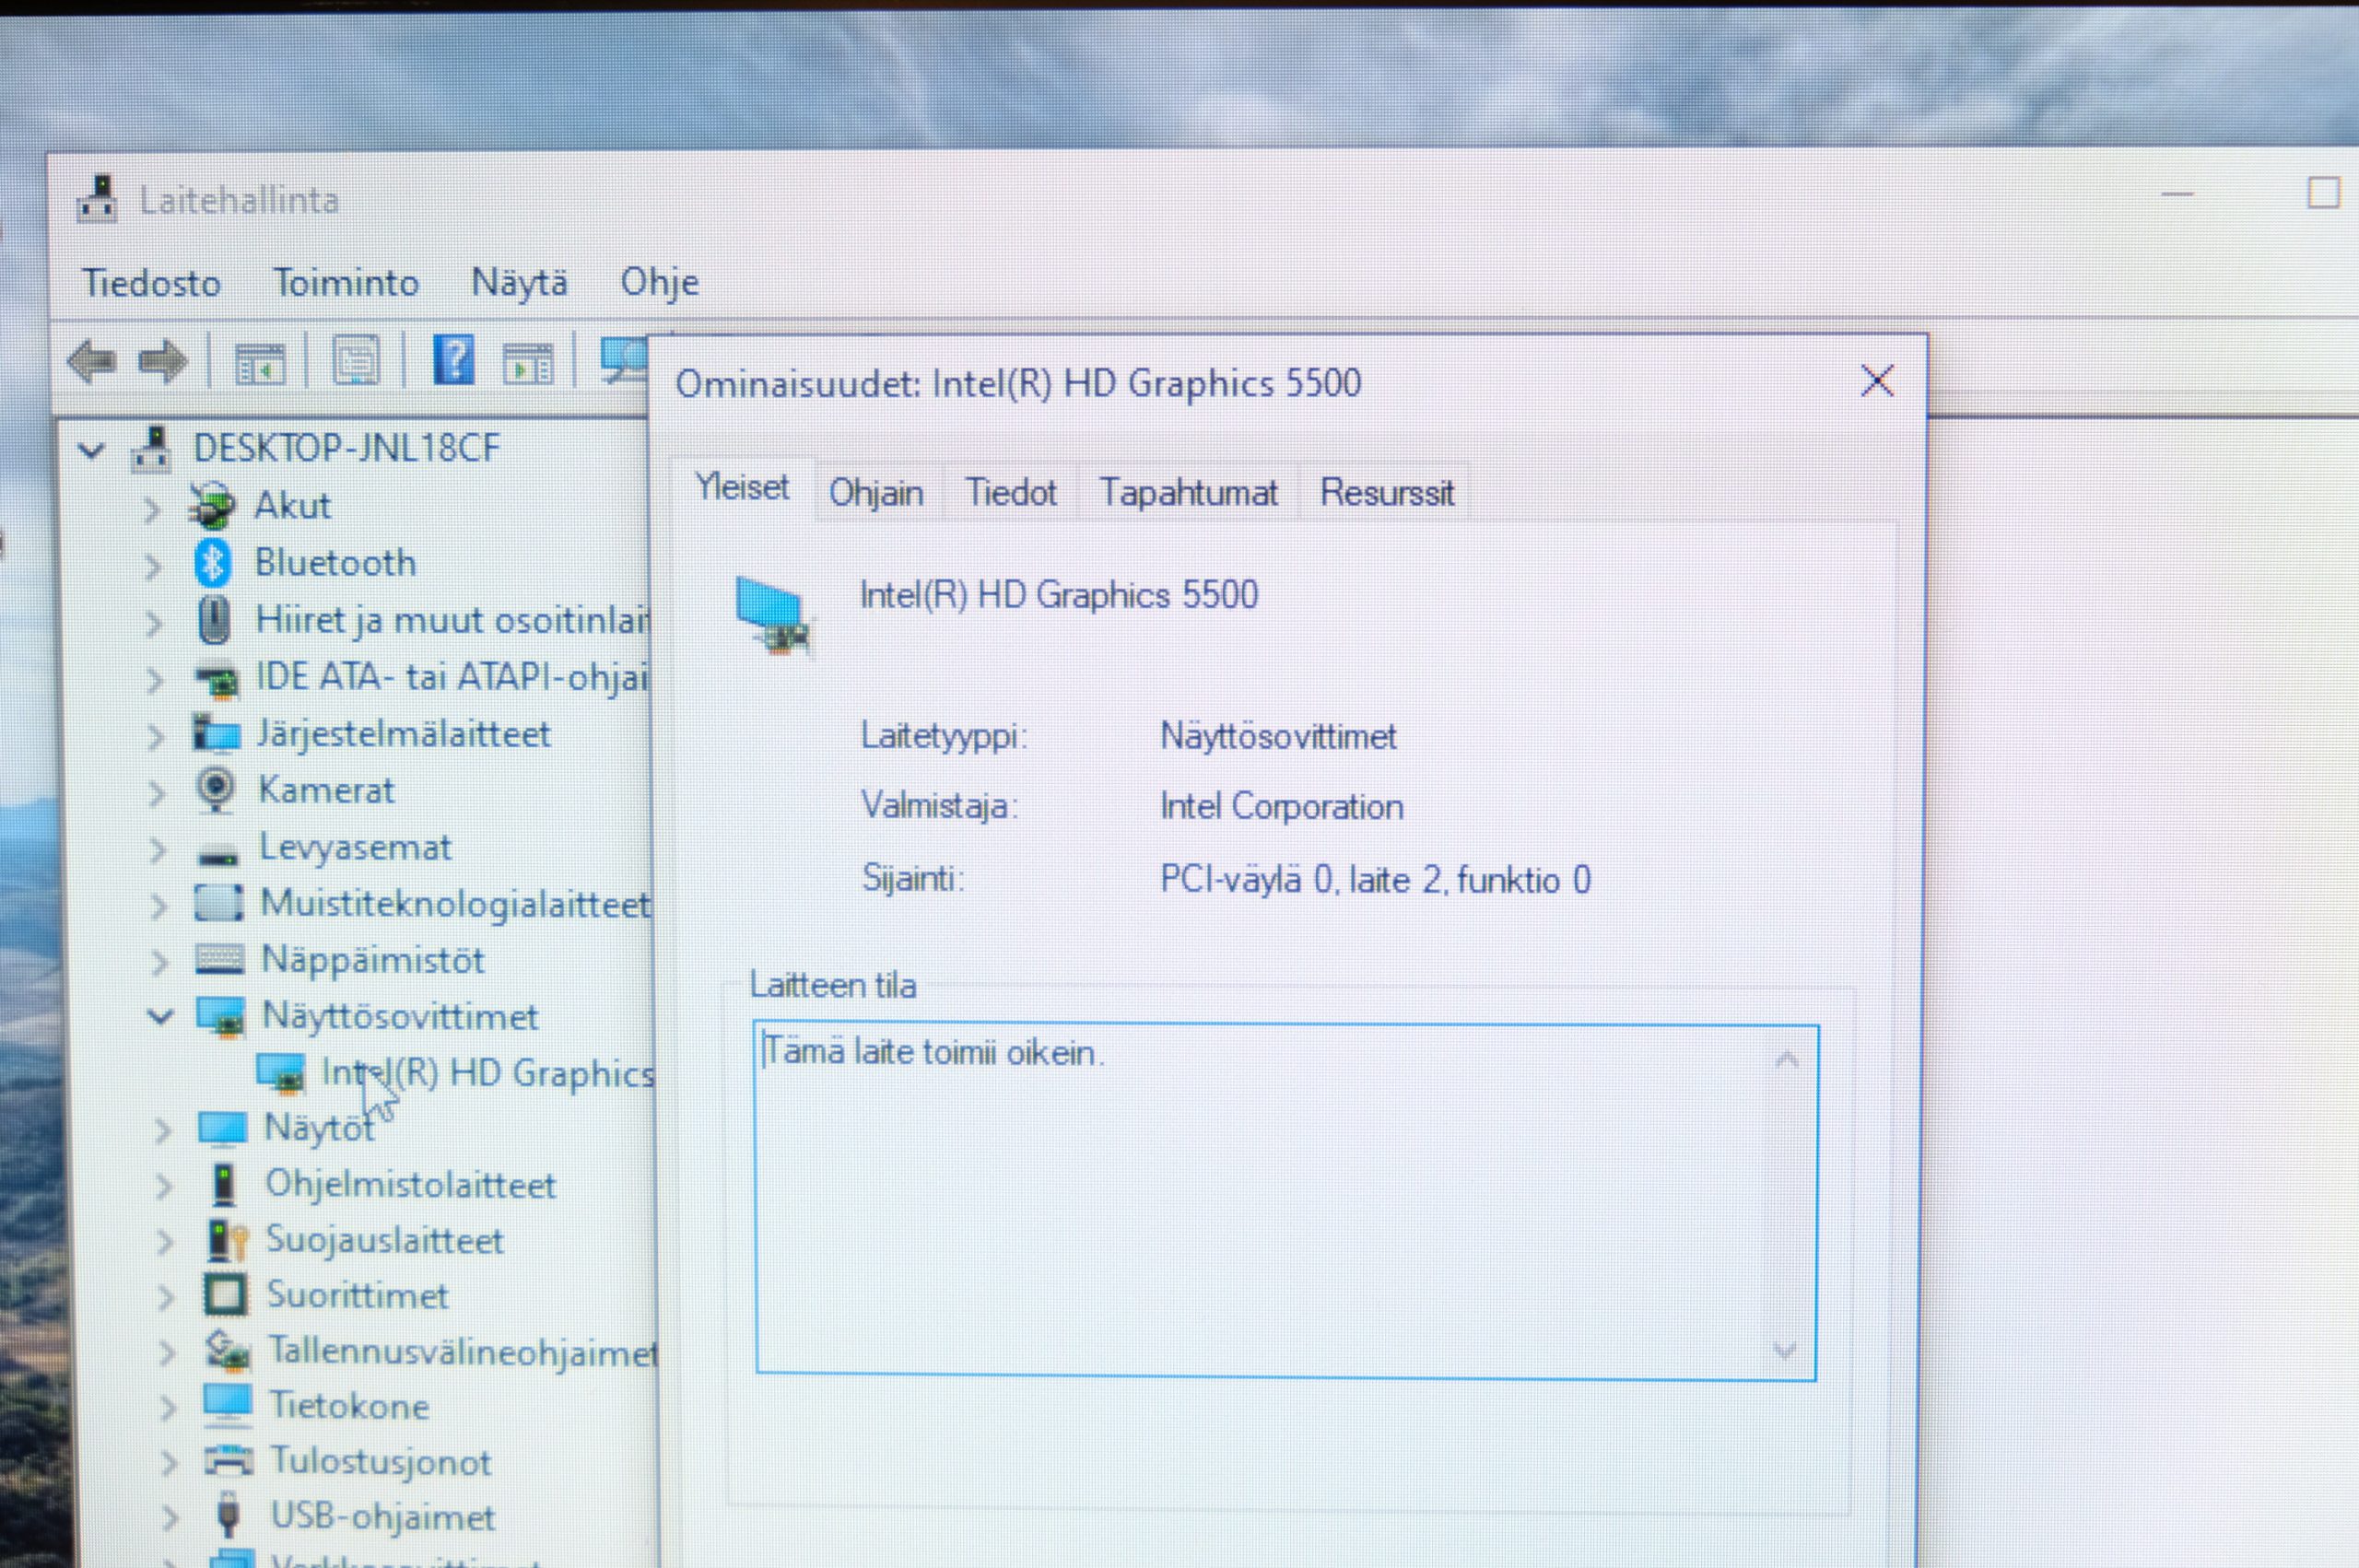Click the action pane toolbar icon
2359x1568 pixels.
point(528,363)
